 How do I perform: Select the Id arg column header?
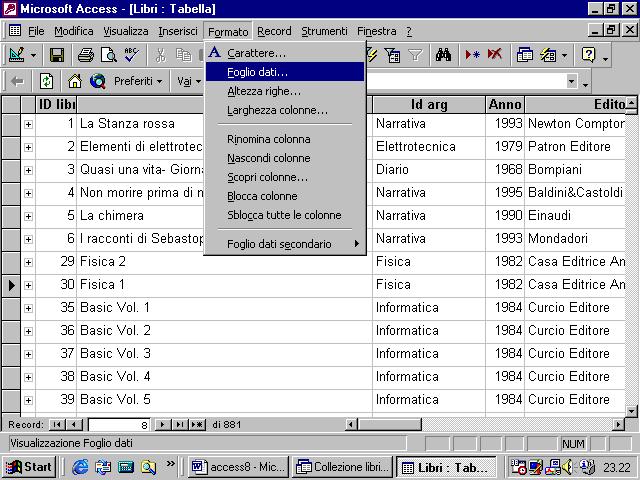(x=429, y=105)
